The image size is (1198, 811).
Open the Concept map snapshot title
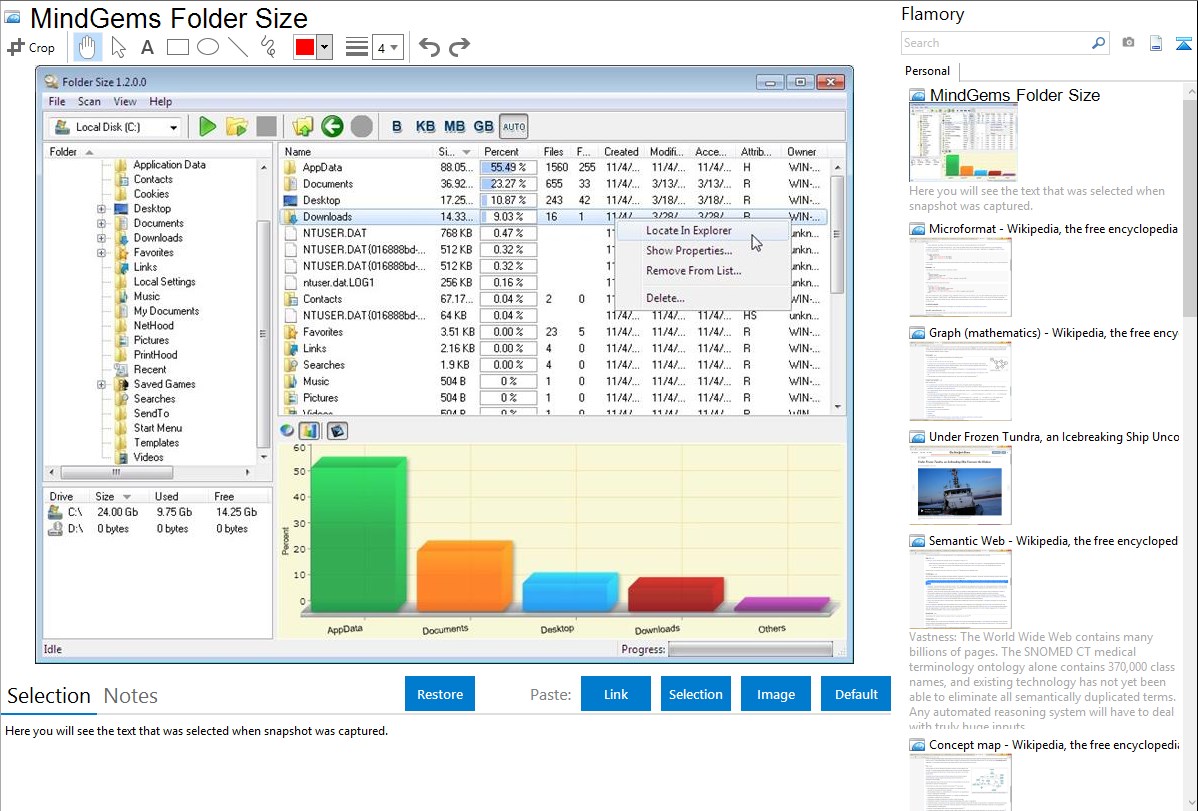pyautogui.click(x=1054, y=745)
